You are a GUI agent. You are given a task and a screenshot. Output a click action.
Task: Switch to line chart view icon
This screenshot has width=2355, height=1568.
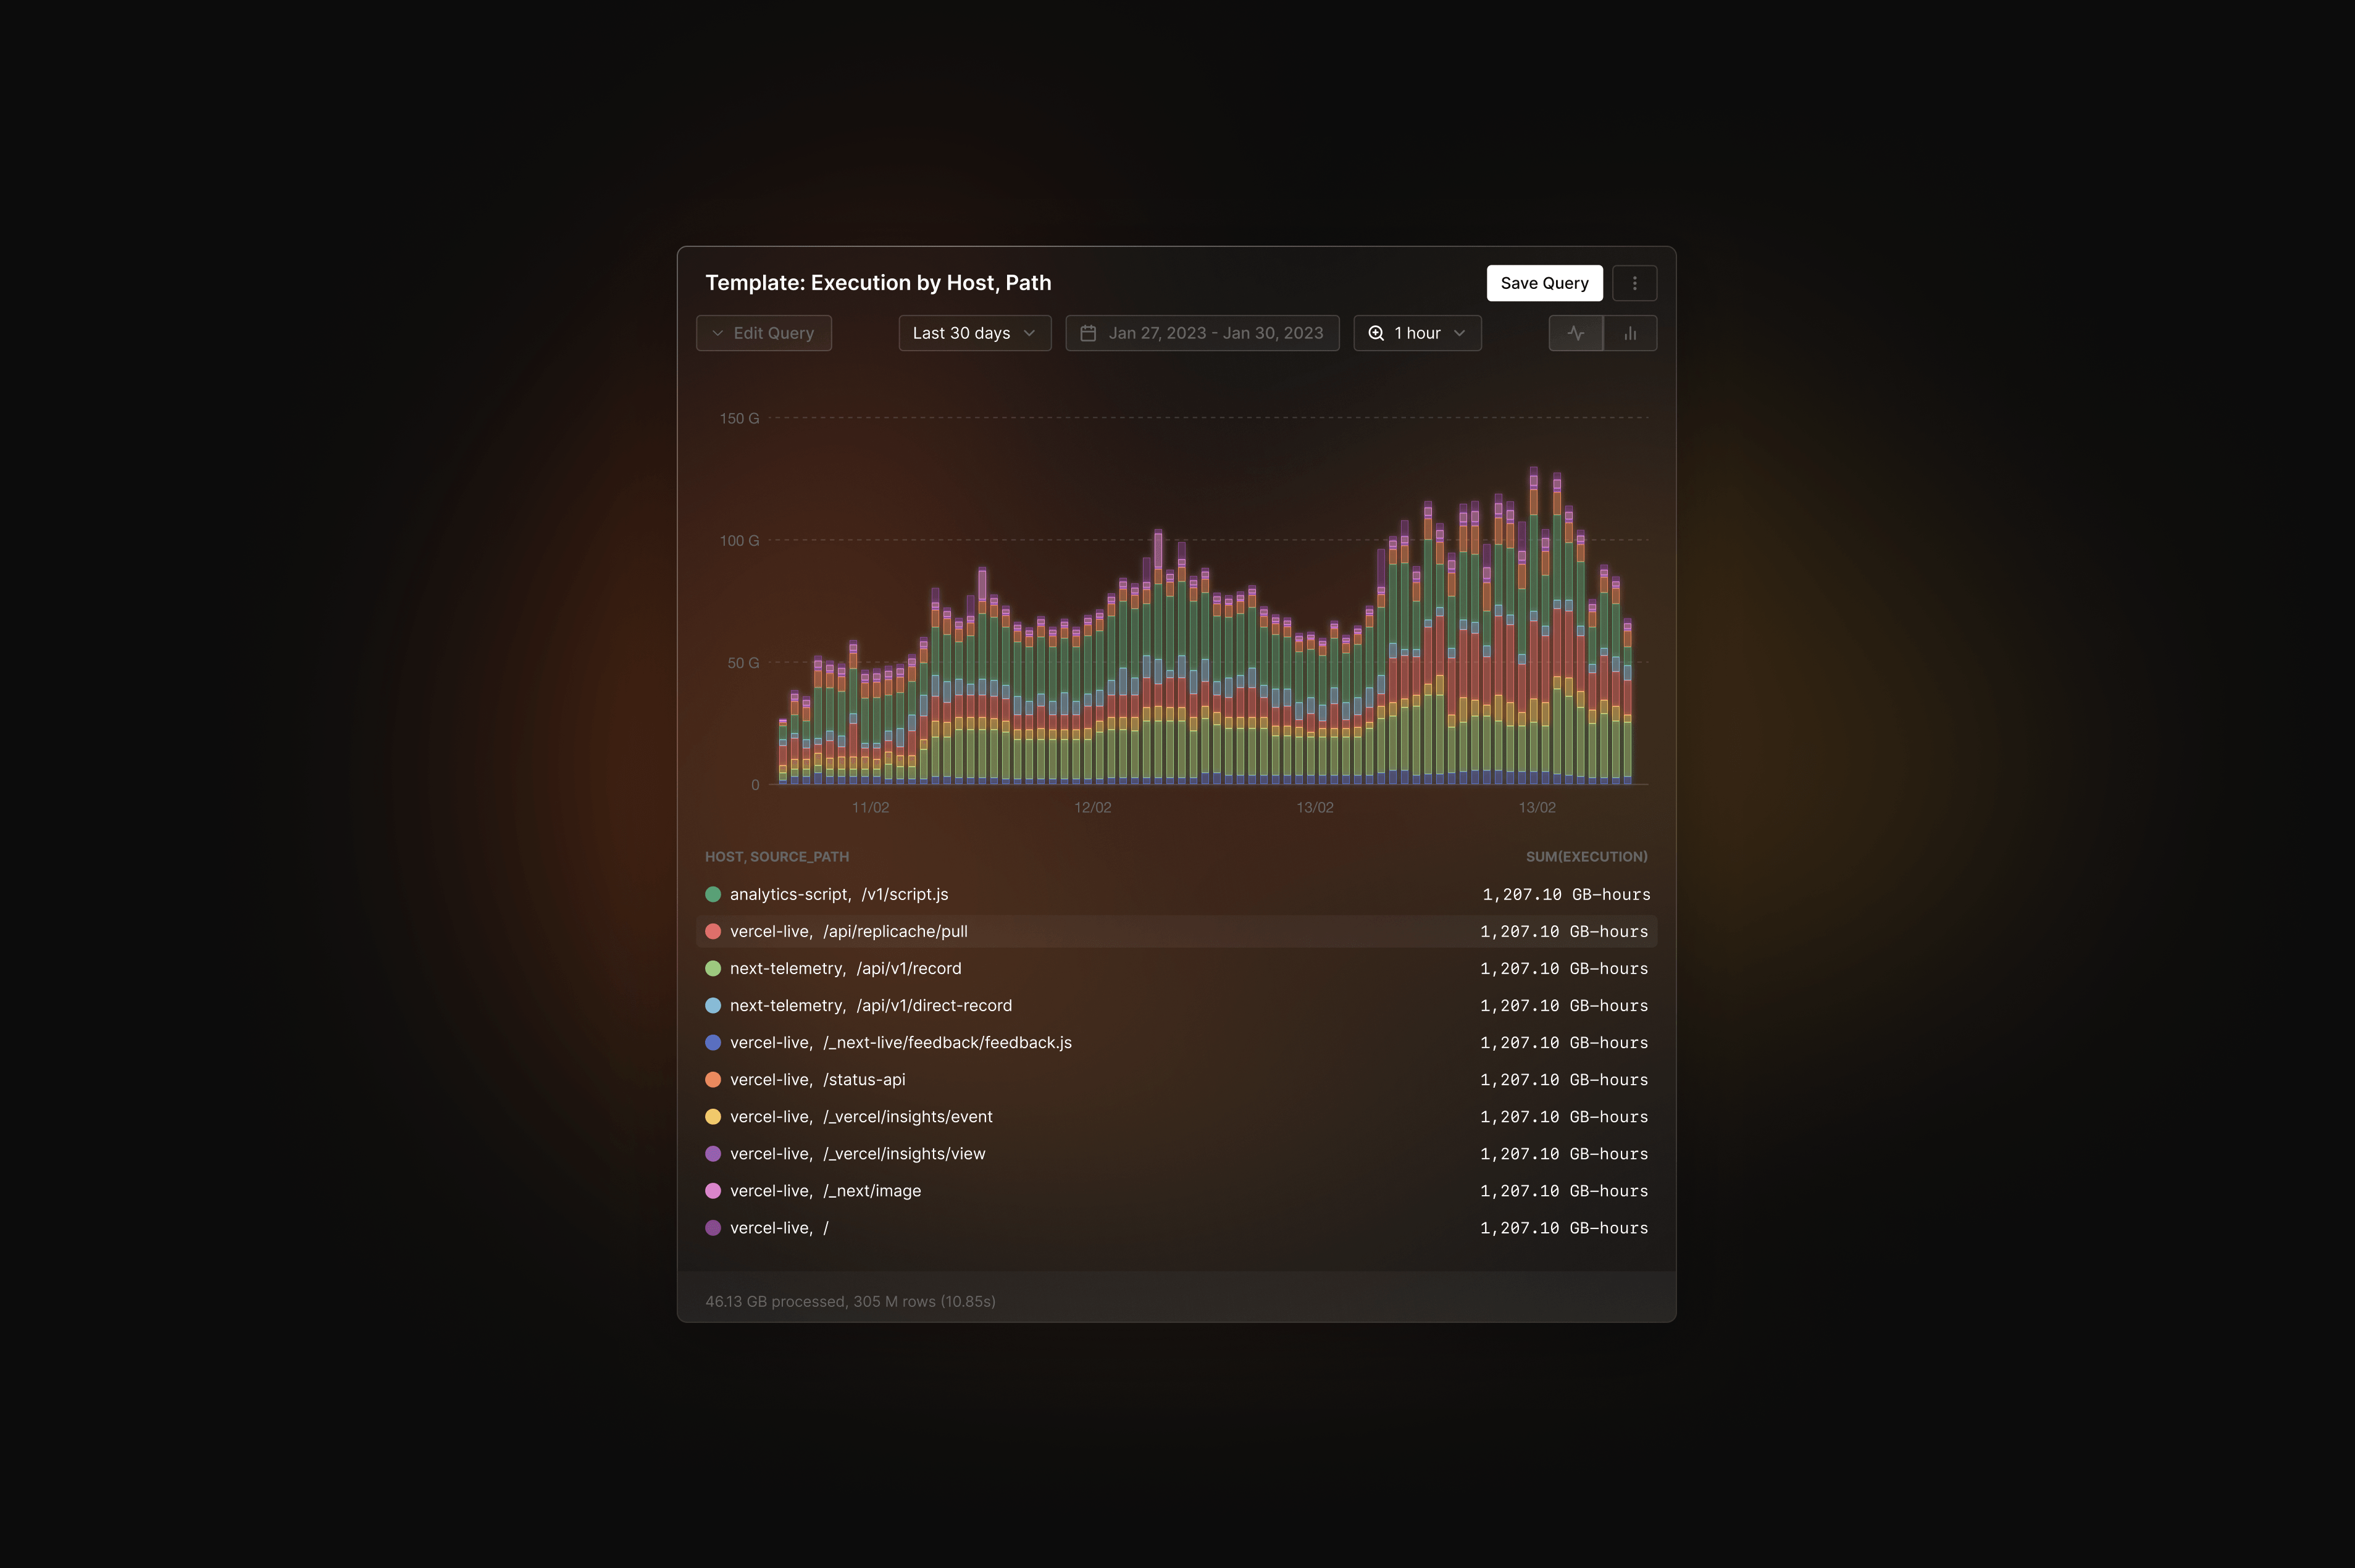1576,333
